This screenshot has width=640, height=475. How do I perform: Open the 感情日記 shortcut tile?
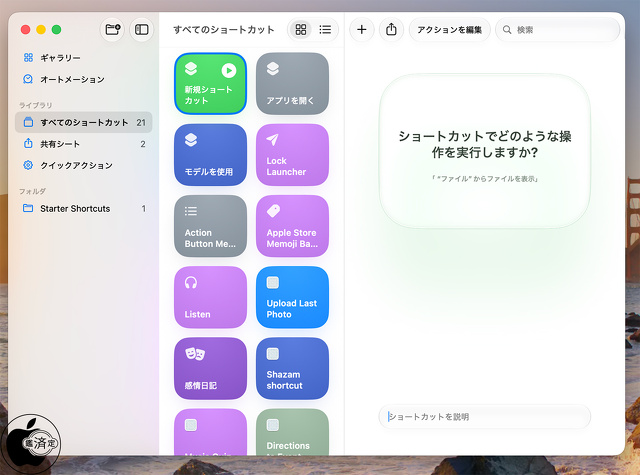(210, 368)
